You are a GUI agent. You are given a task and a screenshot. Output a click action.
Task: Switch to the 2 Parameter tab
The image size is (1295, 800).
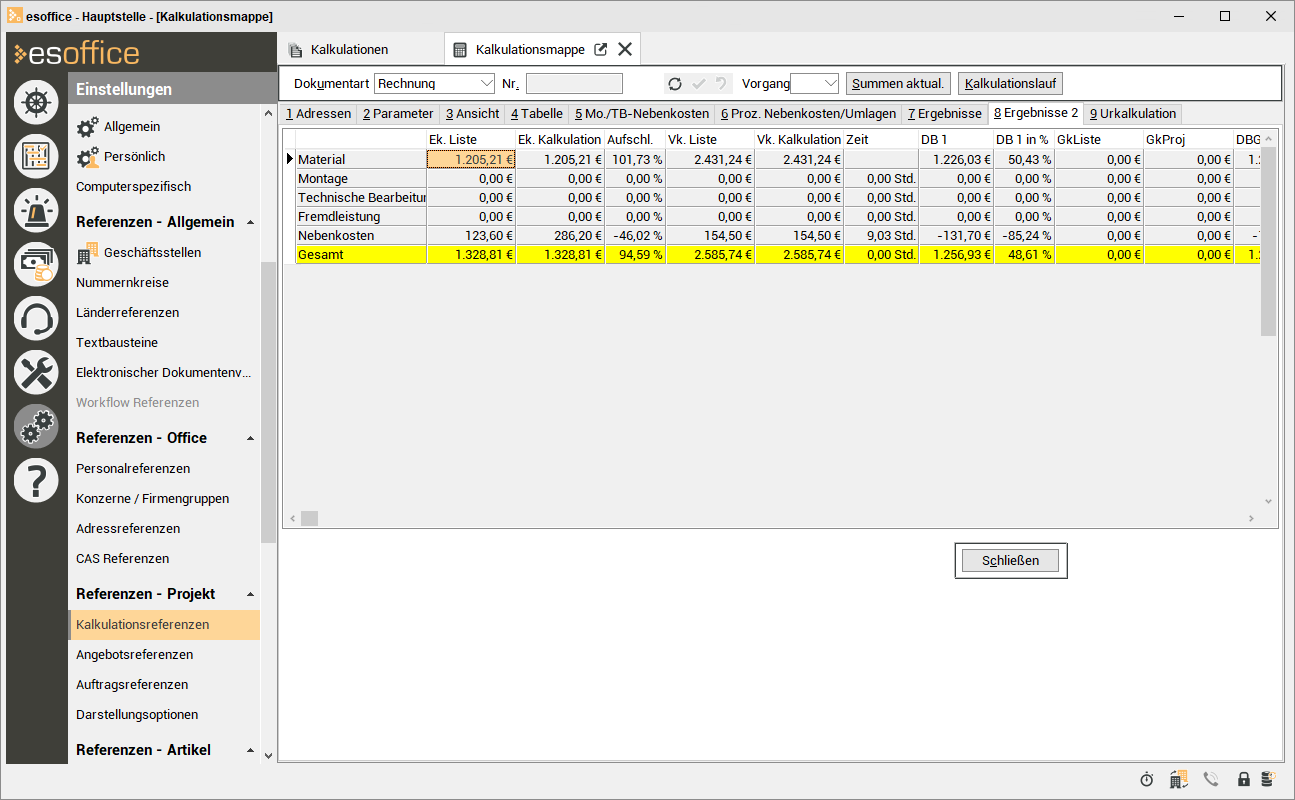pos(398,114)
